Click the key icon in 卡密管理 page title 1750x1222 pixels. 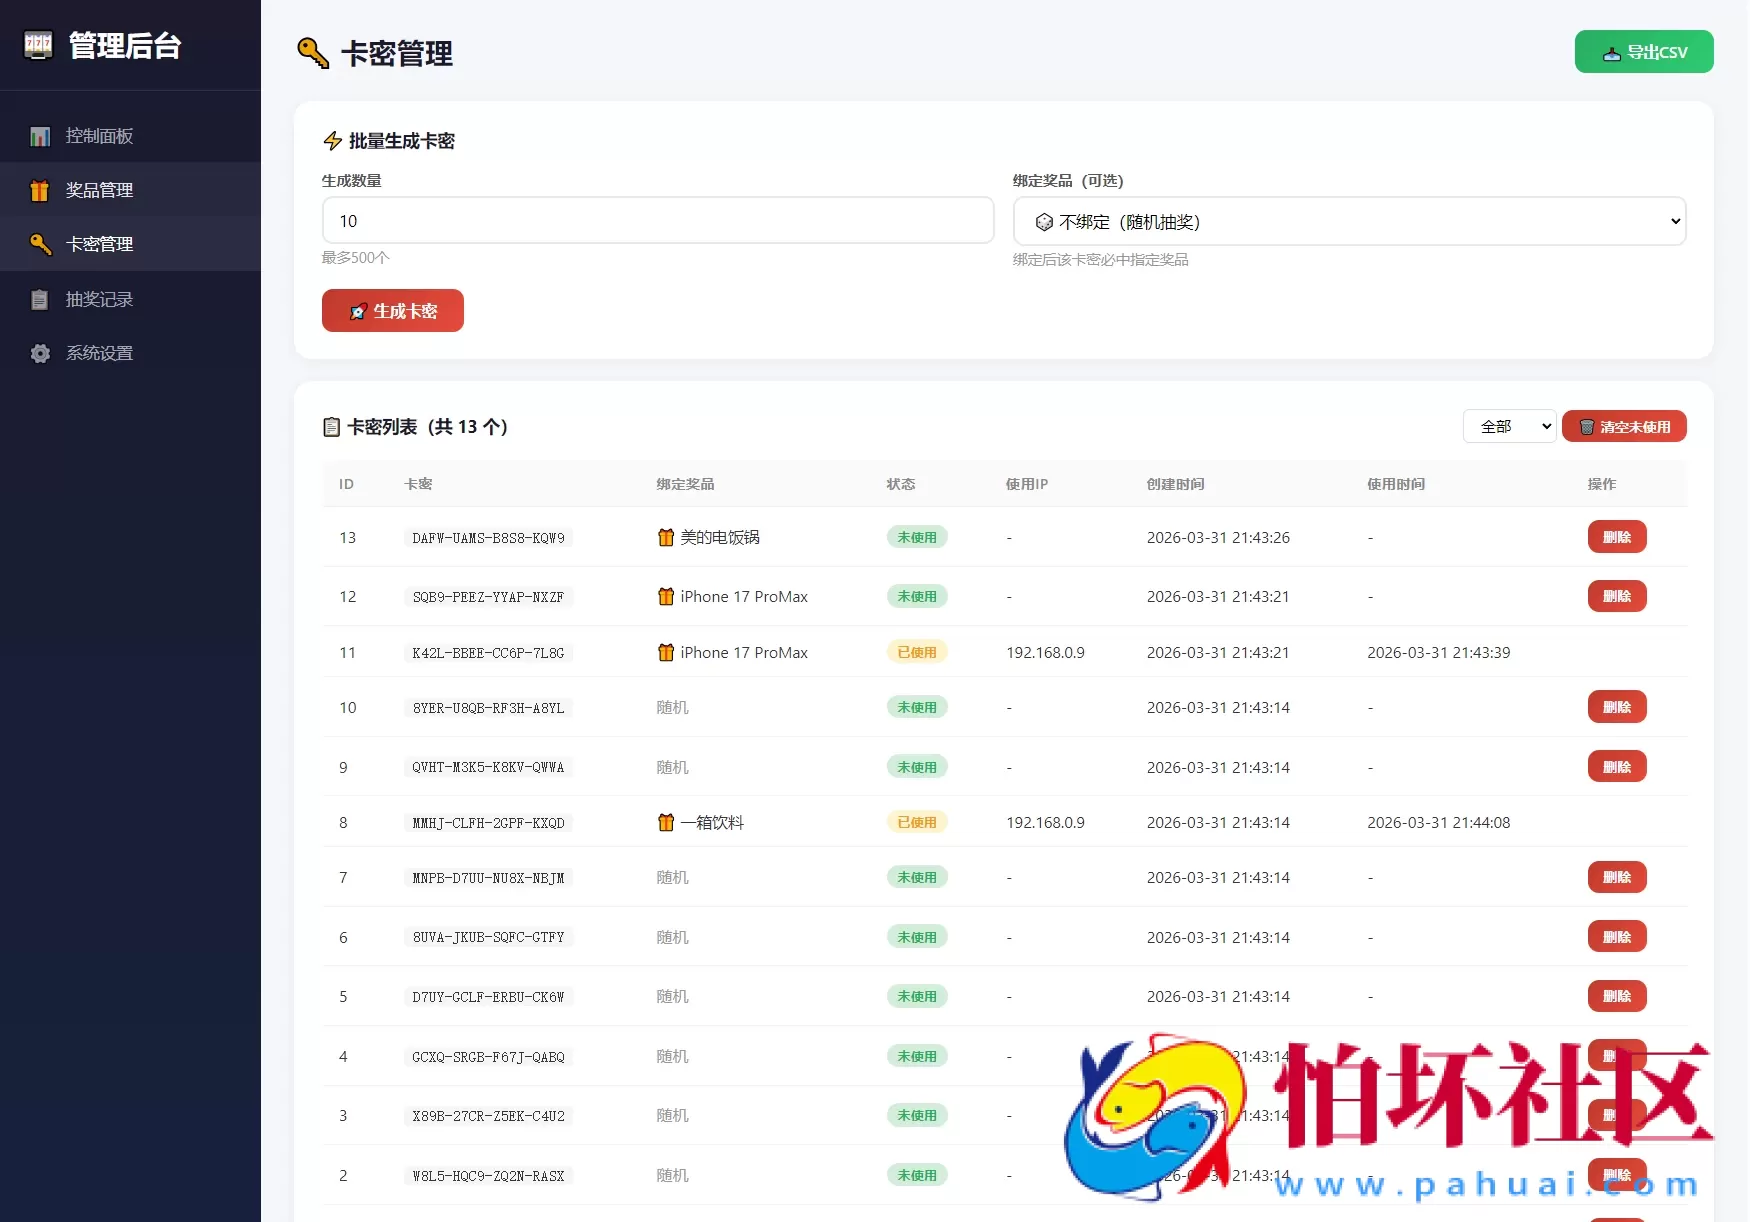tap(310, 53)
